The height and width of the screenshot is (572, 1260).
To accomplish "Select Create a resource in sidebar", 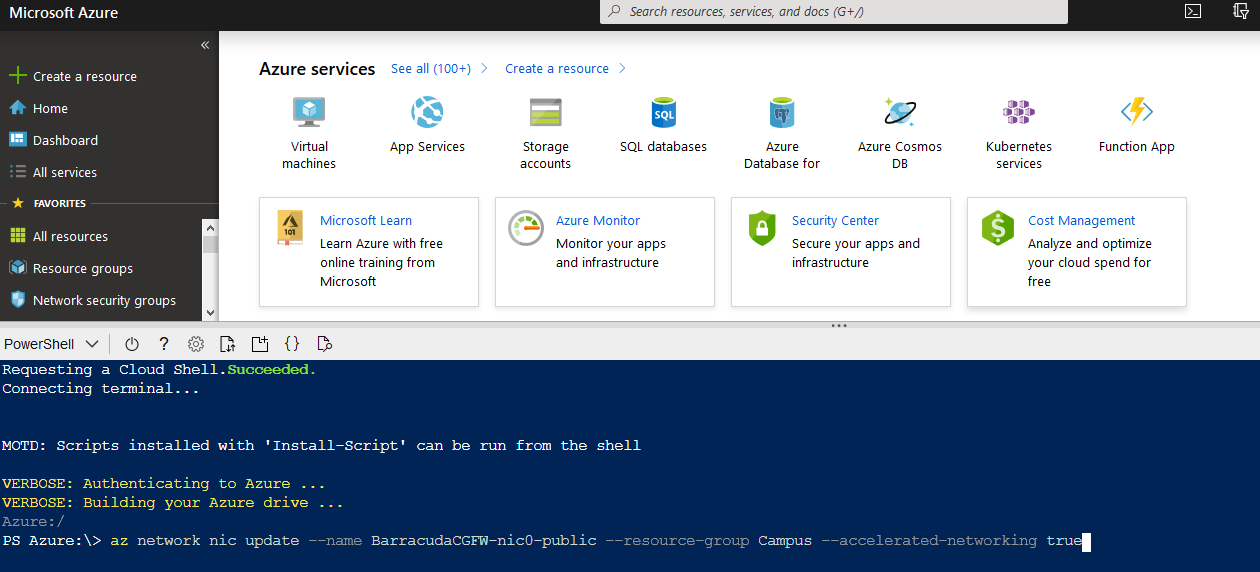I will coord(85,76).
